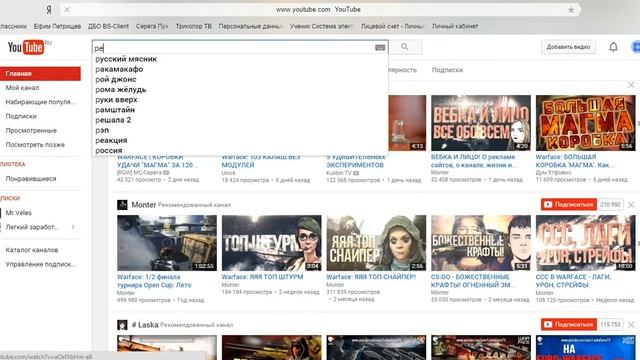640x360 pixels.
Task: Open the # Laska channel name
Action: click(145, 325)
